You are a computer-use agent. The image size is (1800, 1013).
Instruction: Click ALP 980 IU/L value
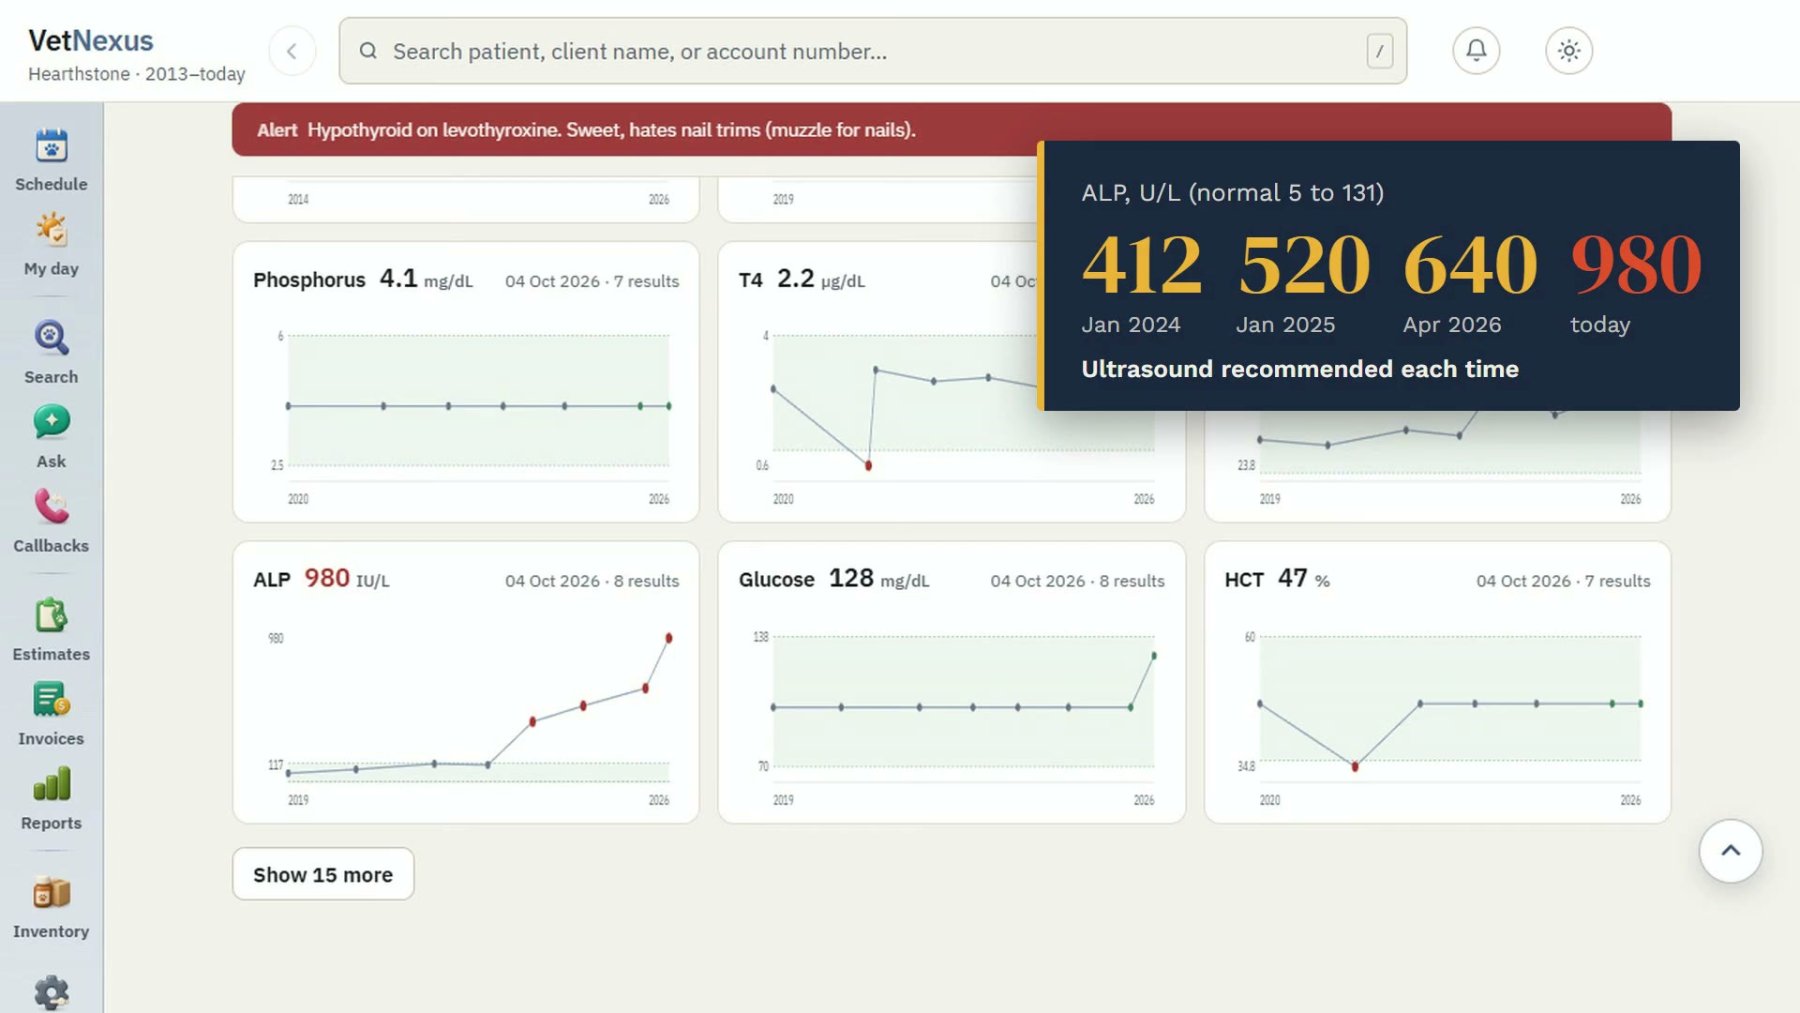click(346, 579)
